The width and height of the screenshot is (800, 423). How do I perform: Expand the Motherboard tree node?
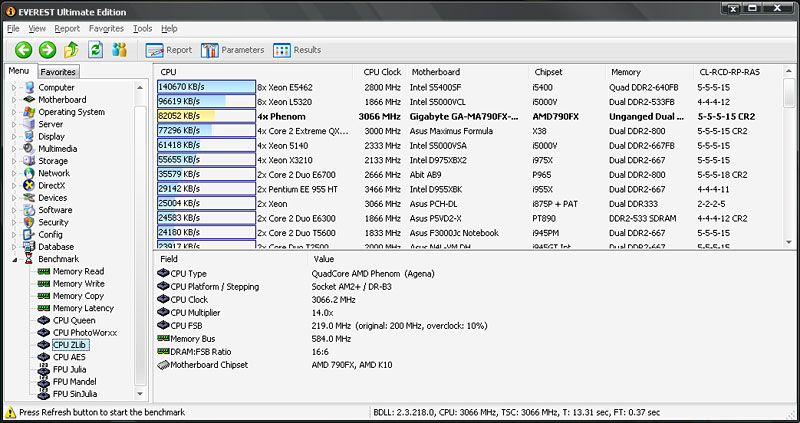coord(14,100)
